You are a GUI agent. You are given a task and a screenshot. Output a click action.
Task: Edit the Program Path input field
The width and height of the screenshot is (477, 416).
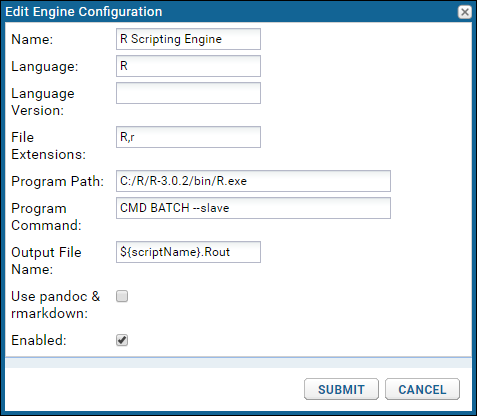click(253, 181)
